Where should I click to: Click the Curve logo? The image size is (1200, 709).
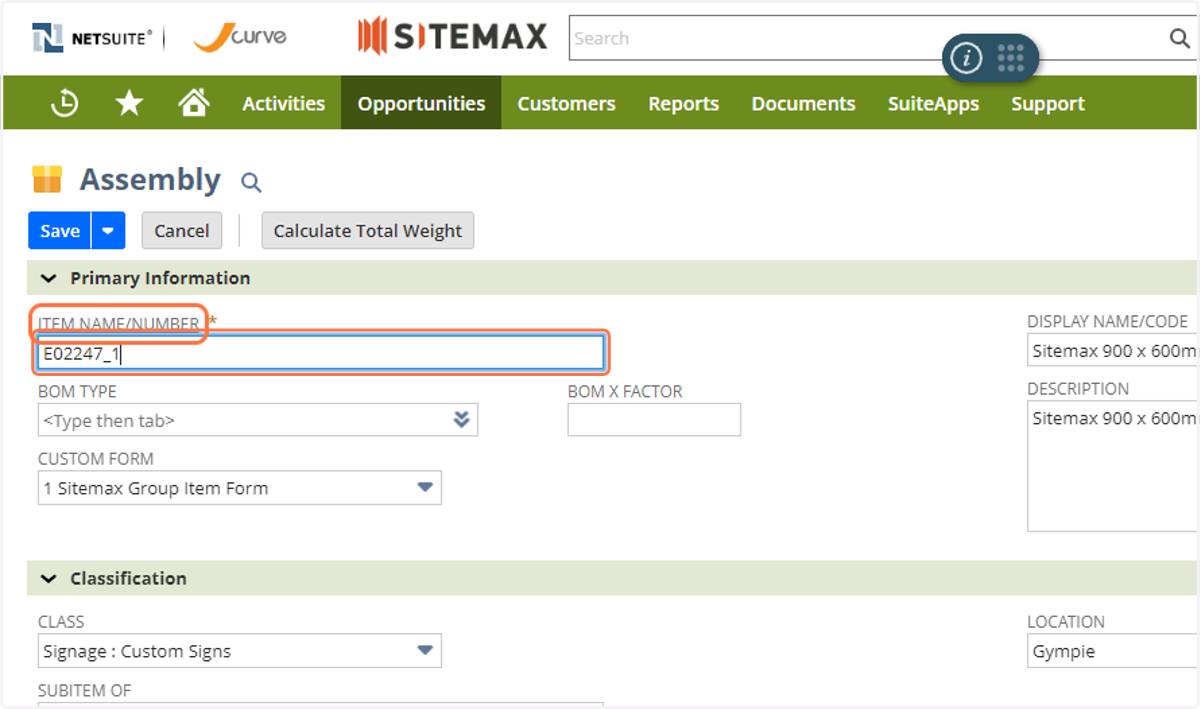pos(240,38)
